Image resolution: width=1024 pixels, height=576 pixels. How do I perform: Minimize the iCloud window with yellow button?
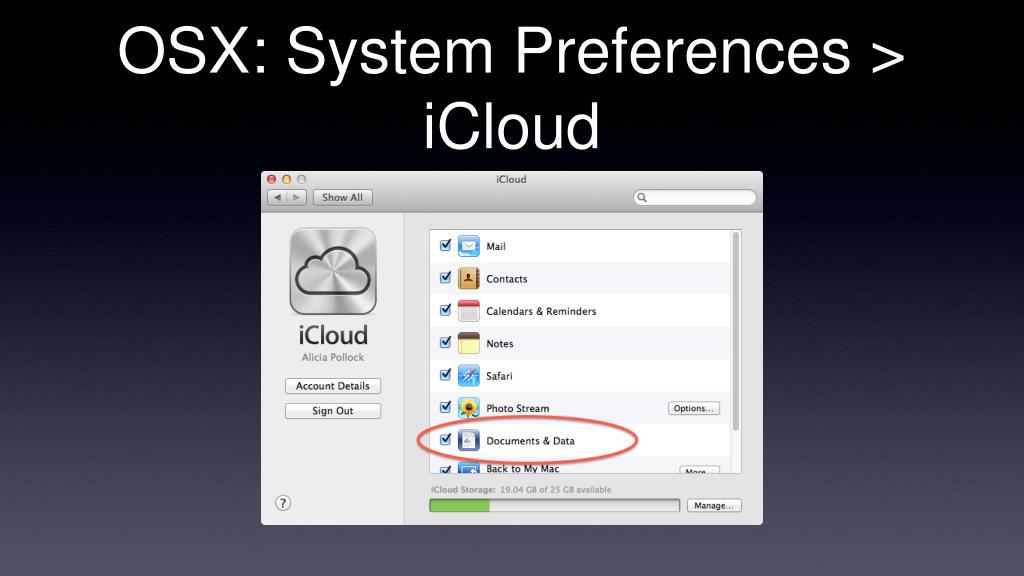tap(286, 179)
